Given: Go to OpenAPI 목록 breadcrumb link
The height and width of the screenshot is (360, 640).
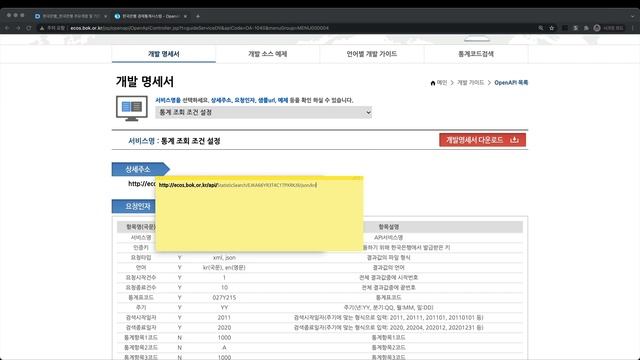Looking at the screenshot, I should click(511, 83).
